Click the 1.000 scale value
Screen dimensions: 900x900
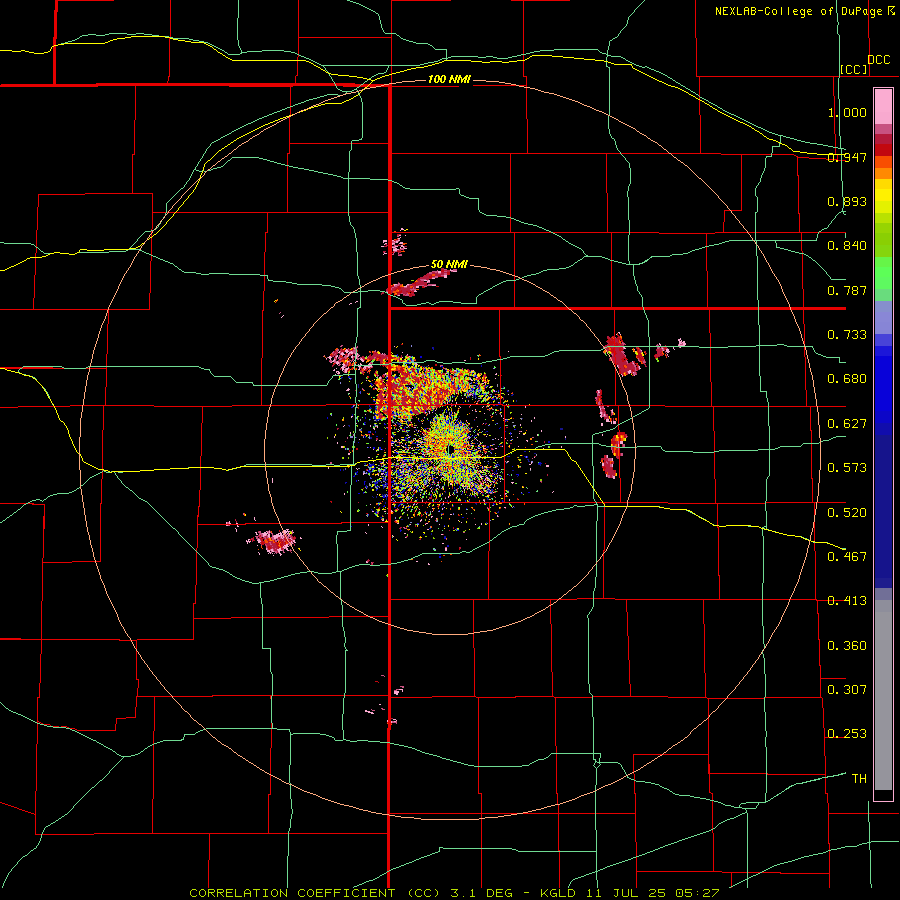(847, 112)
